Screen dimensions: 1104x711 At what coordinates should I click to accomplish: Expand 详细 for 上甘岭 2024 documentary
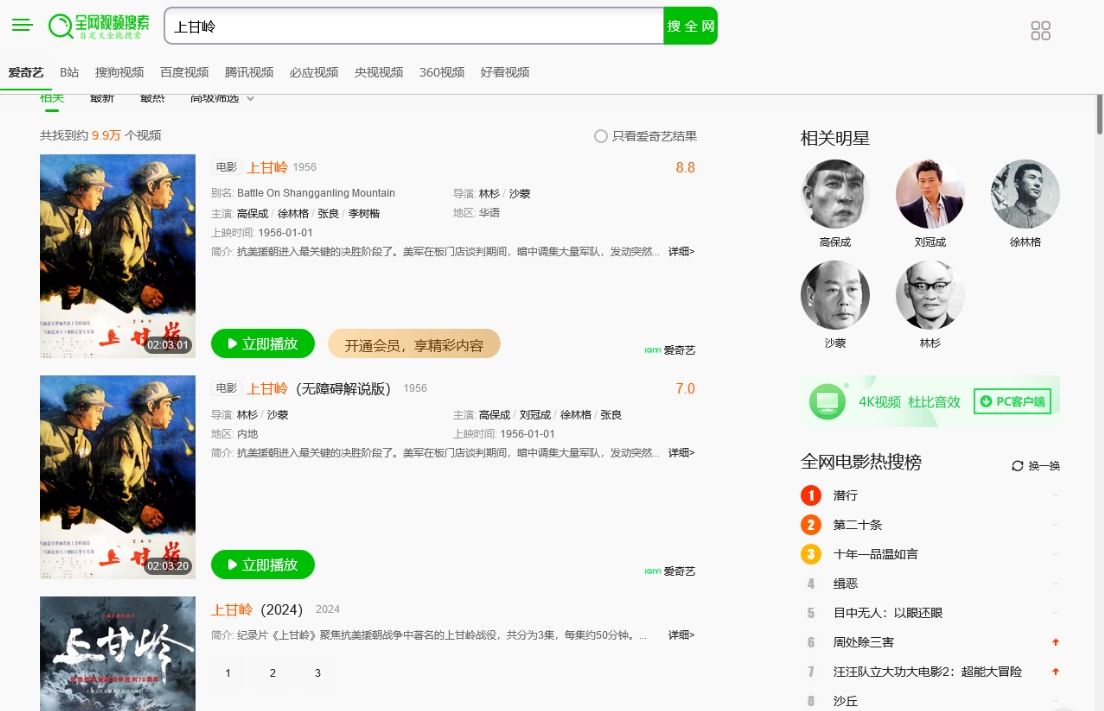point(681,635)
